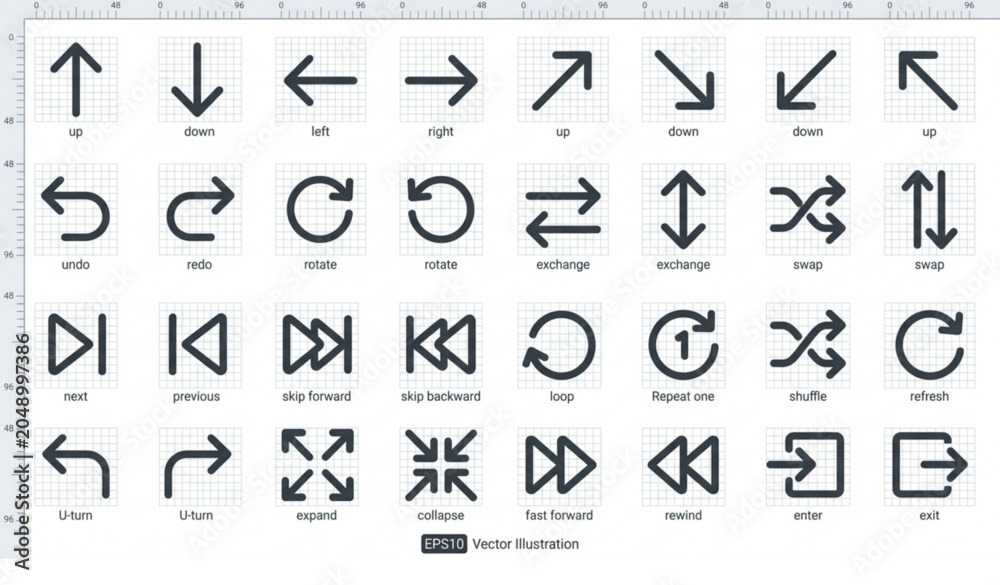The width and height of the screenshot is (1000, 585).
Task: Select the right-turning U-turn arrow icon
Action: (x=198, y=466)
